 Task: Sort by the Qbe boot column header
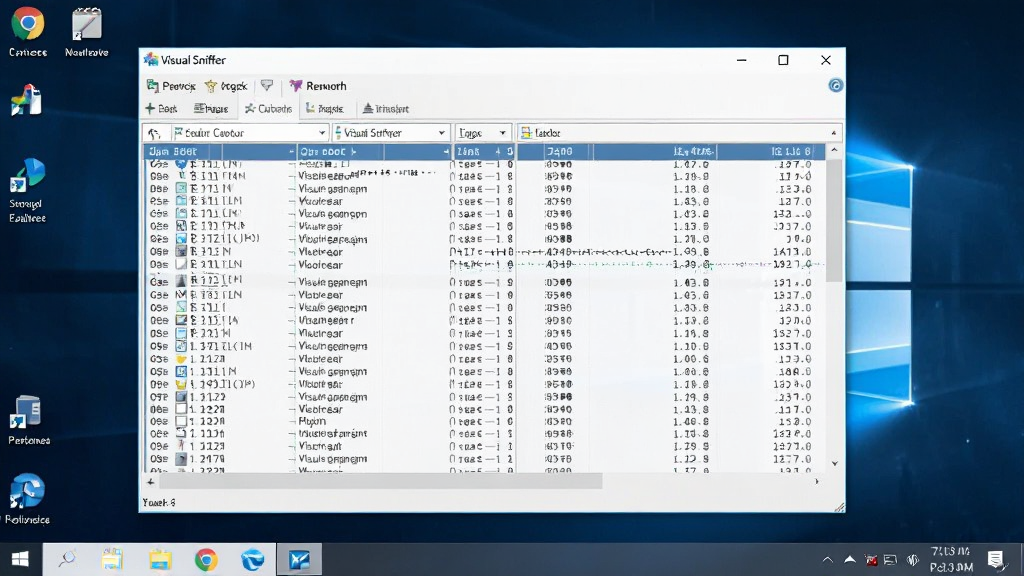click(374, 152)
